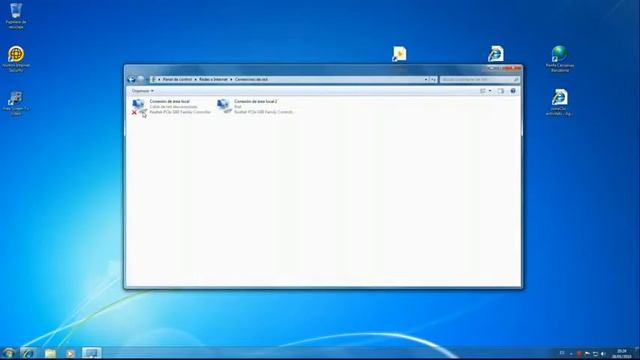The image size is (640, 360).
Task: Select the third desktop shortcut below Norton
Action: 16,103
